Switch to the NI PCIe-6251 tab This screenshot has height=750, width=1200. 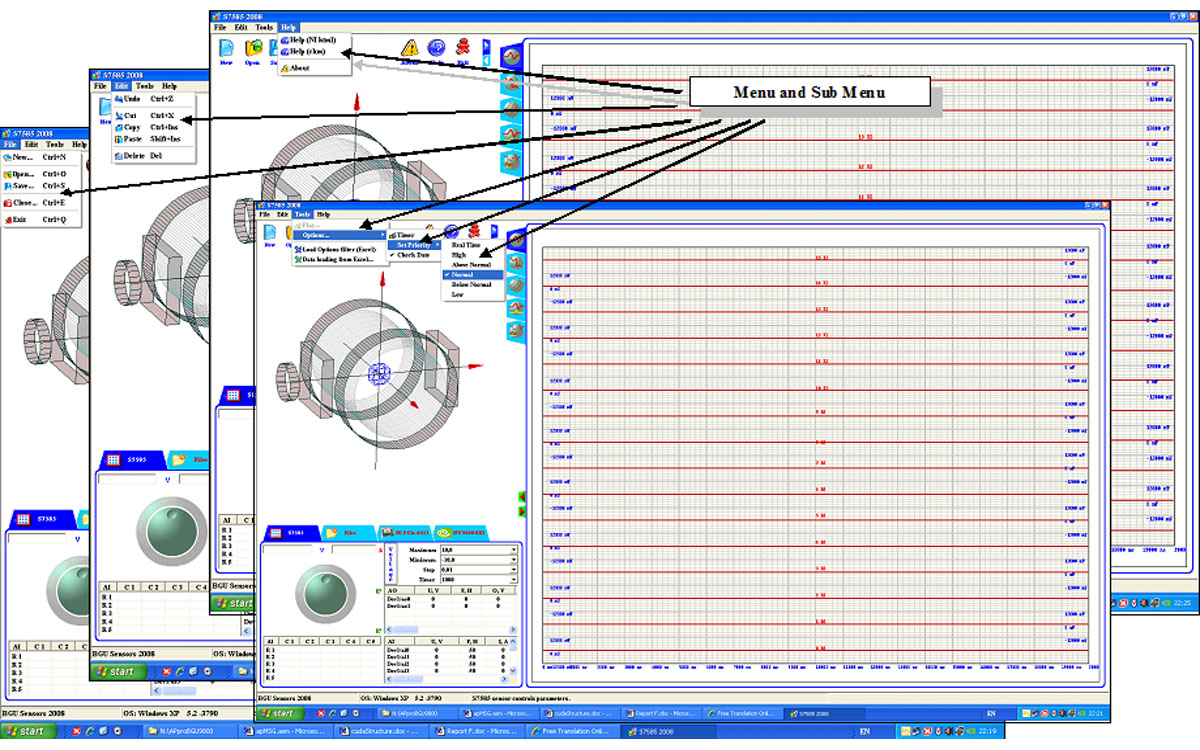coord(404,534)
